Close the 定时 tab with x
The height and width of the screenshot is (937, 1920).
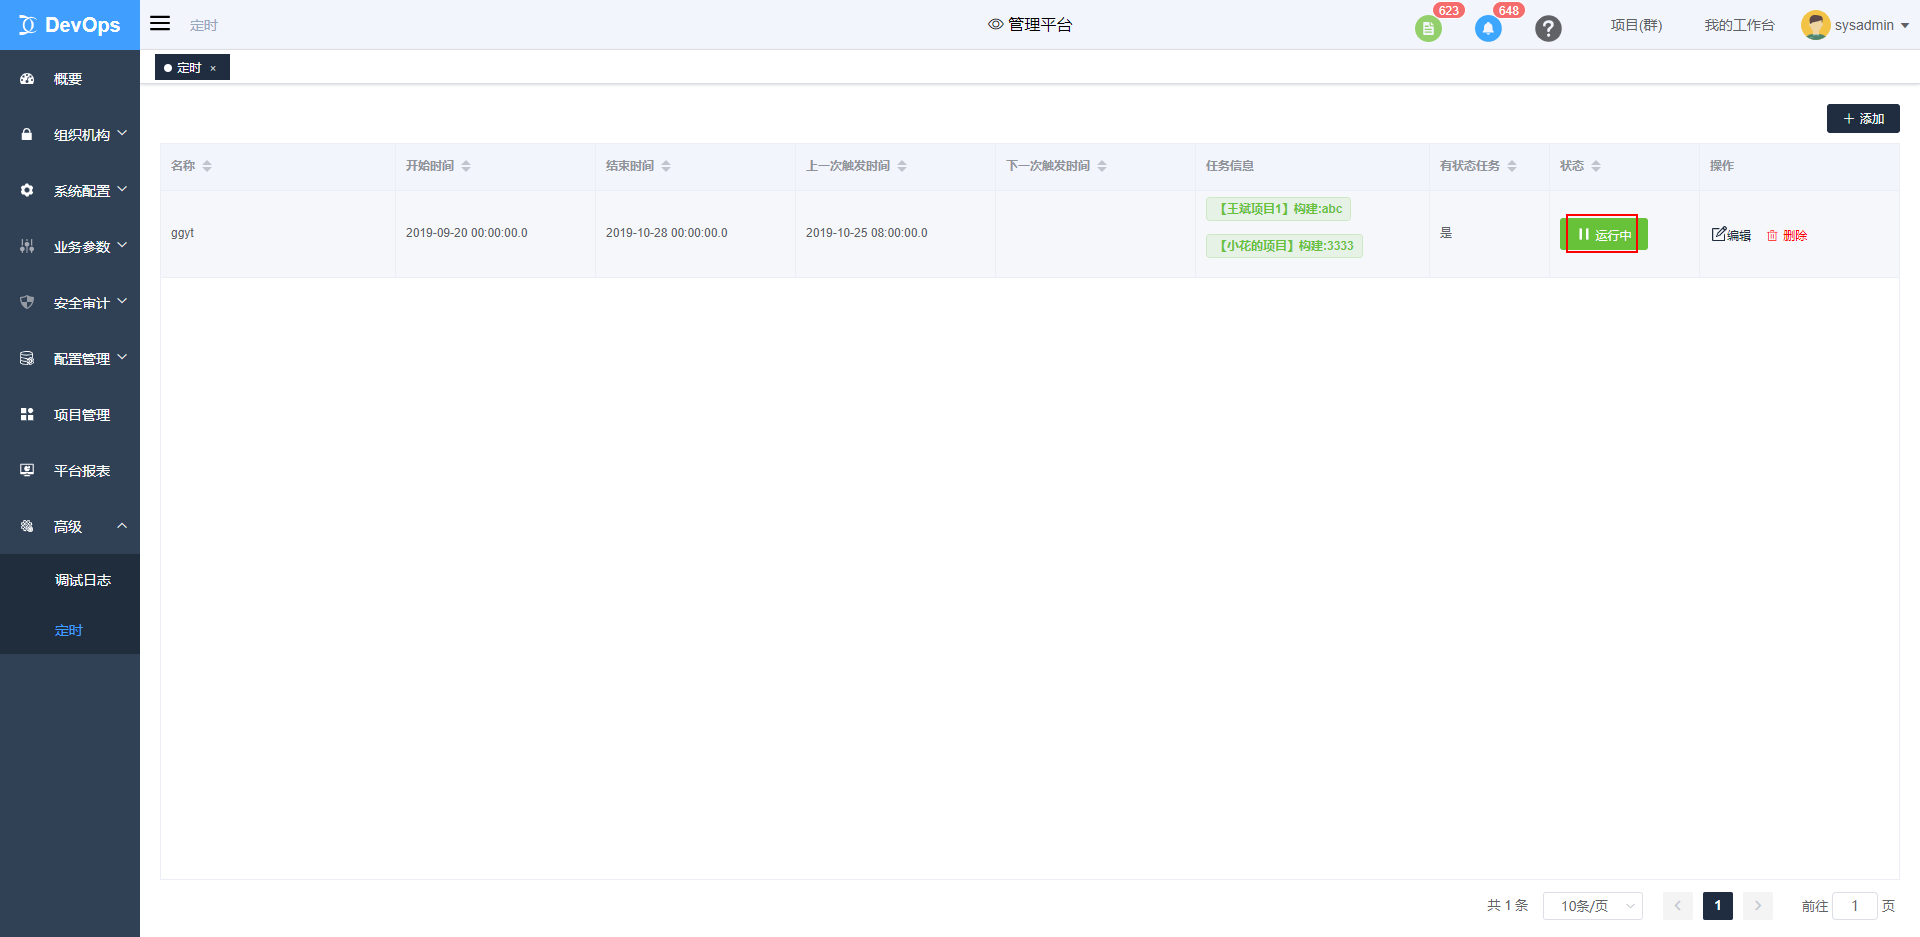click(213, 68)
